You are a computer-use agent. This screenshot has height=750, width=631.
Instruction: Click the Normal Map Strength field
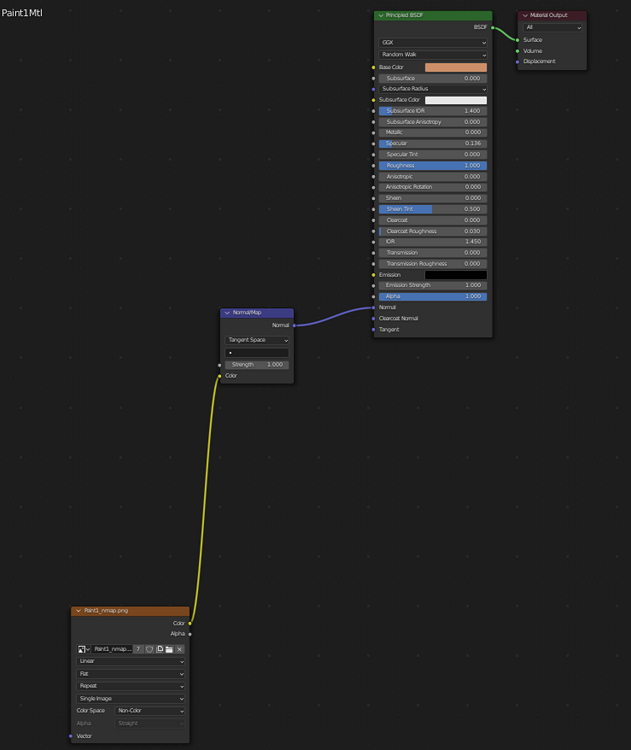coord(257,364)
